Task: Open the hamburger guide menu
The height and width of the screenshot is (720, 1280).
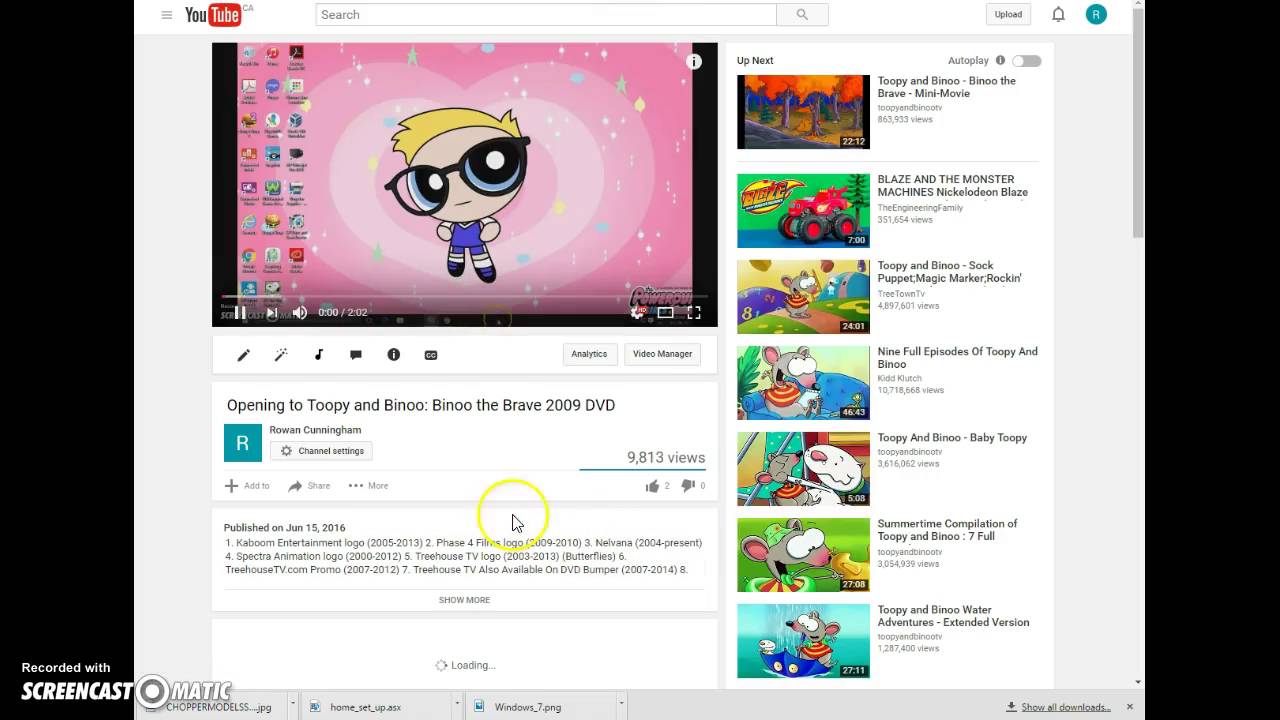Action: pyautogui.click(x=166, y=15)
